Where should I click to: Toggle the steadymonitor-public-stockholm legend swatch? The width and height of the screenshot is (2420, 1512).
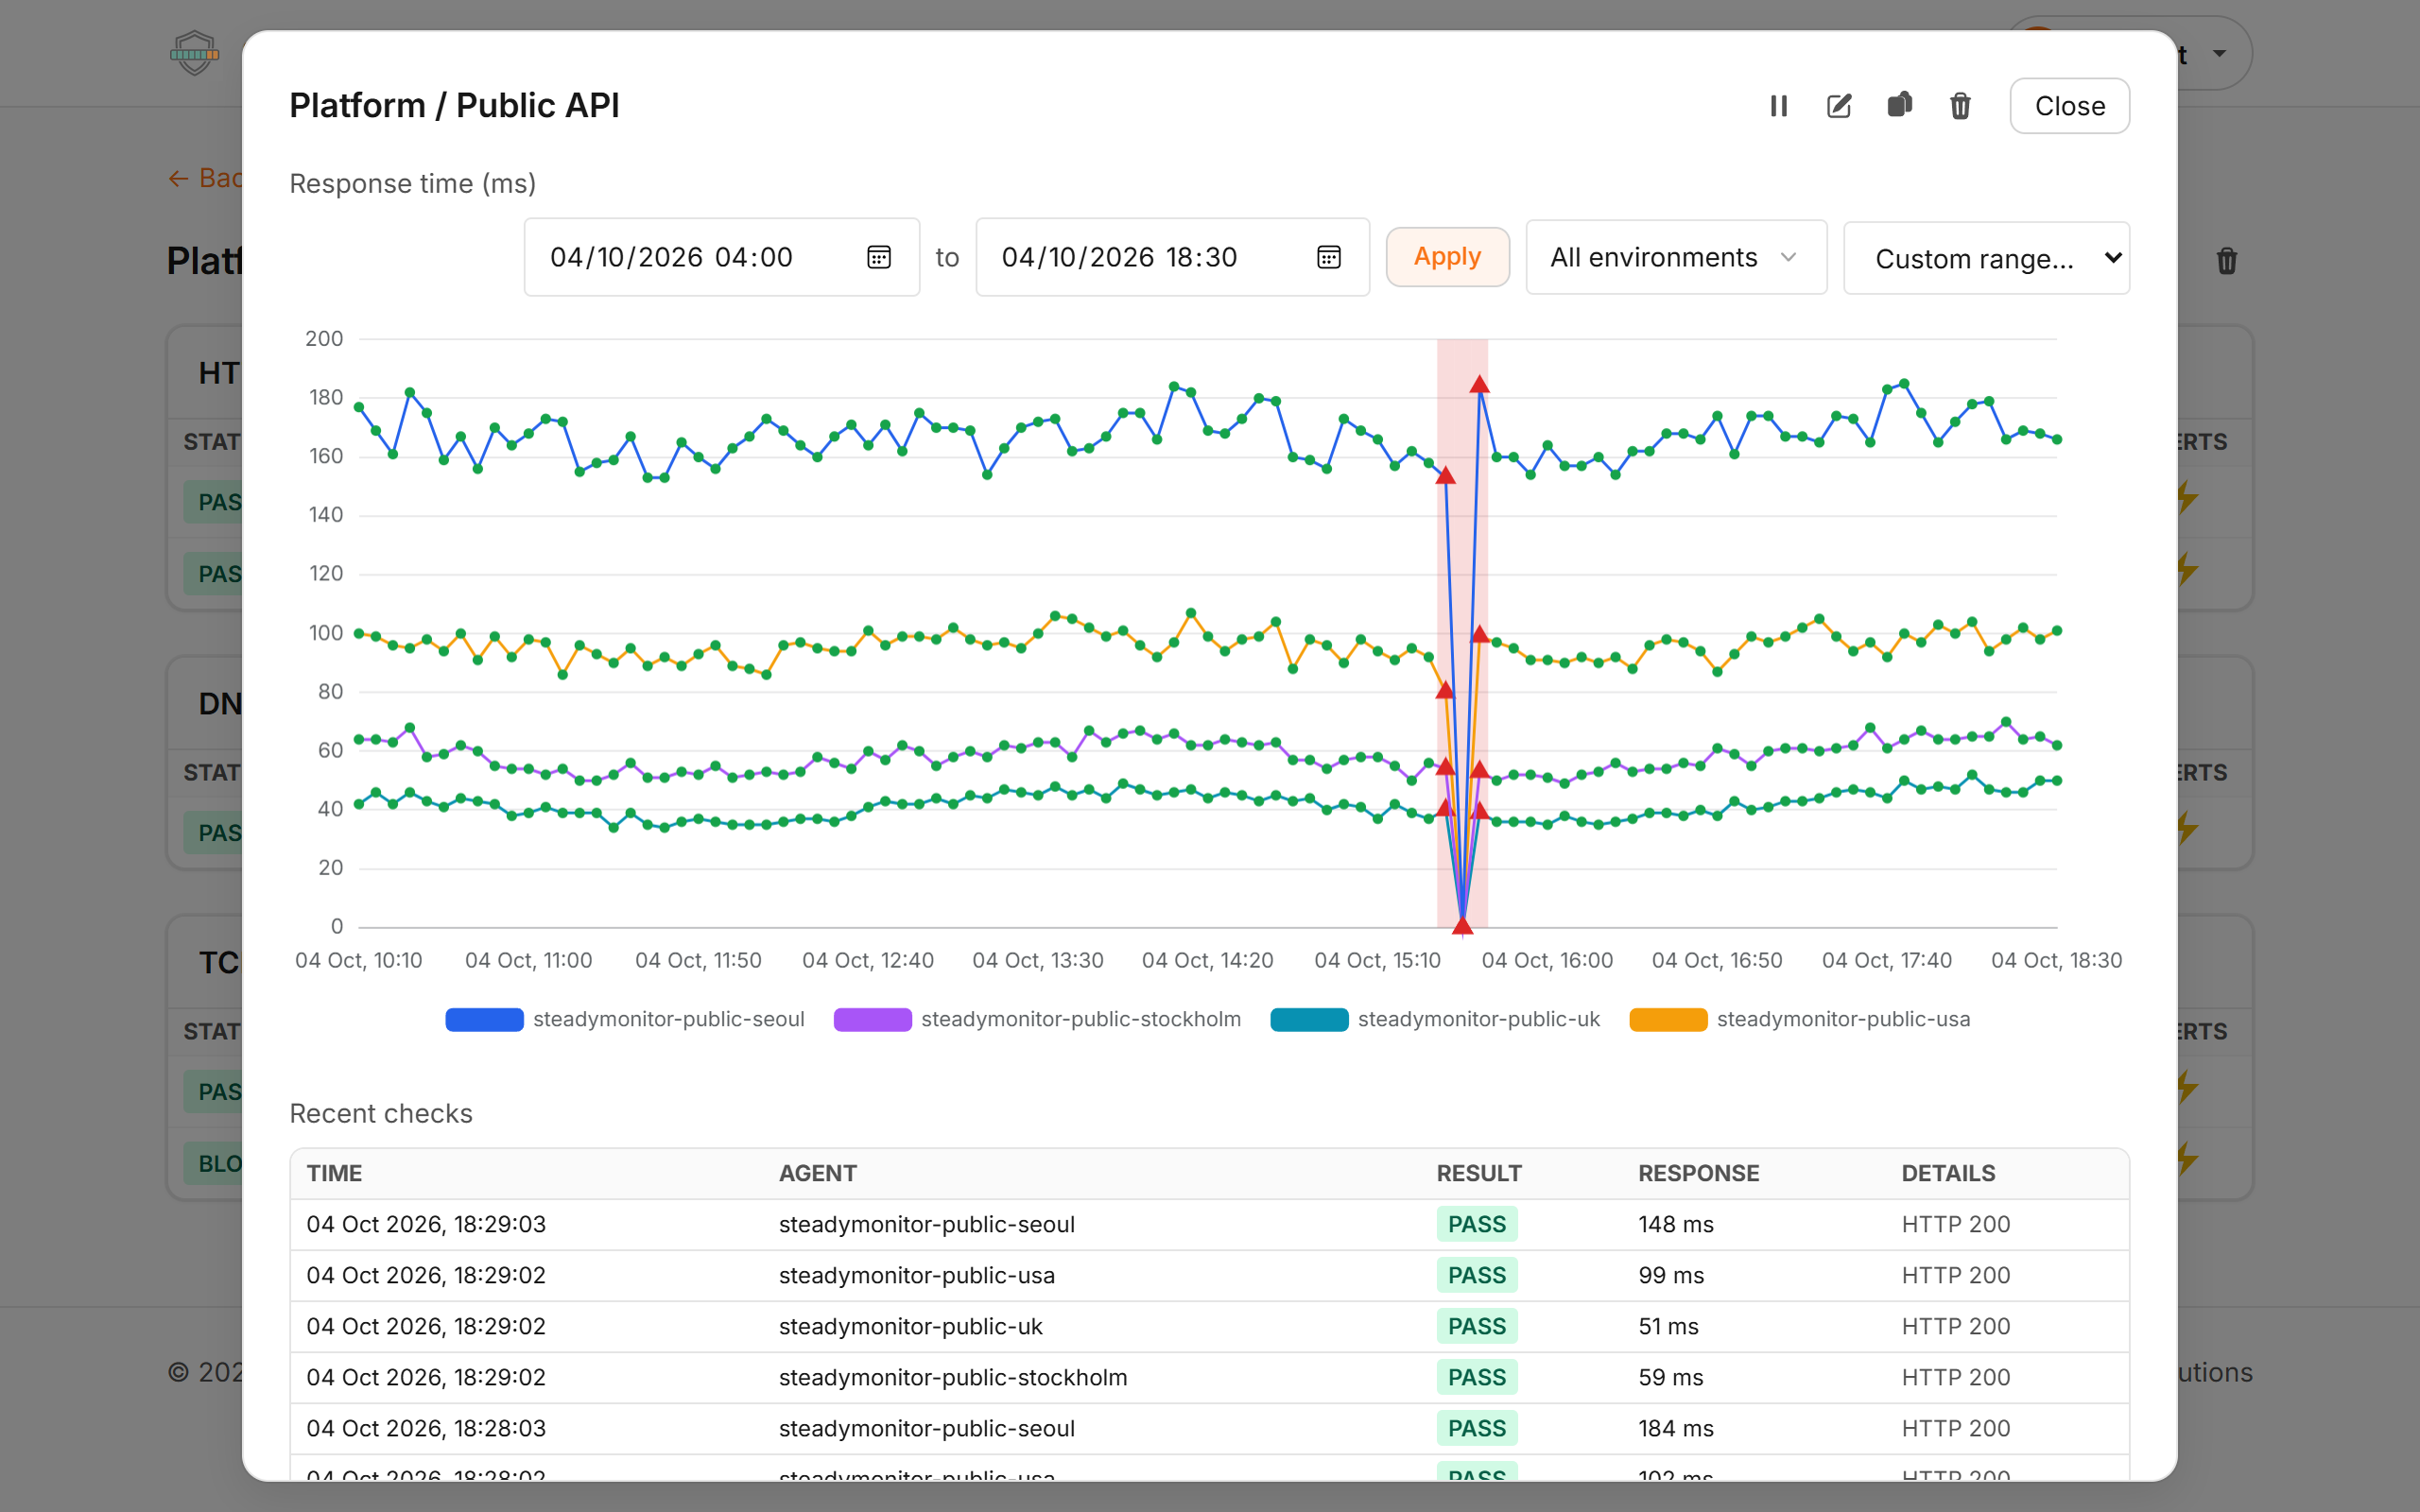tap(872, 1019)
